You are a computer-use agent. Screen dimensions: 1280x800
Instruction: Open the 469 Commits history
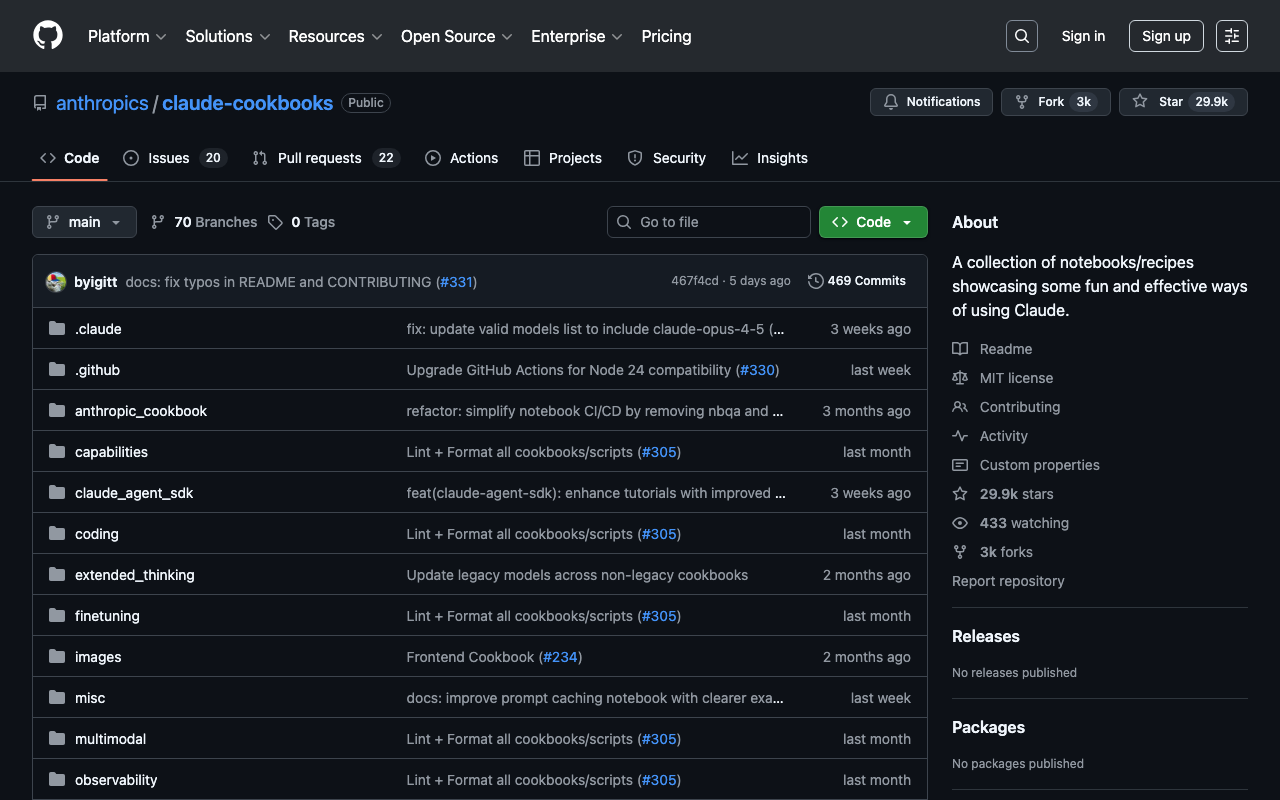pyautogui.click(x=857, y=281)
